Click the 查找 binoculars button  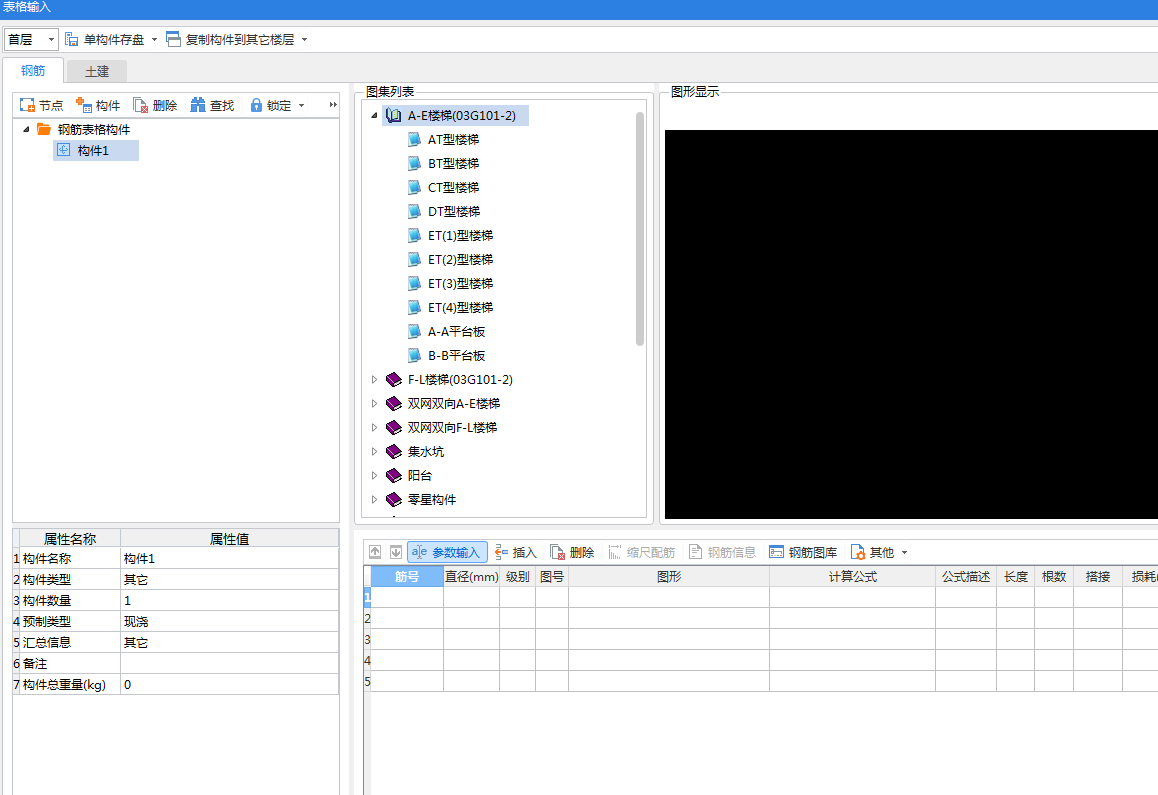[x=212, y=106]
